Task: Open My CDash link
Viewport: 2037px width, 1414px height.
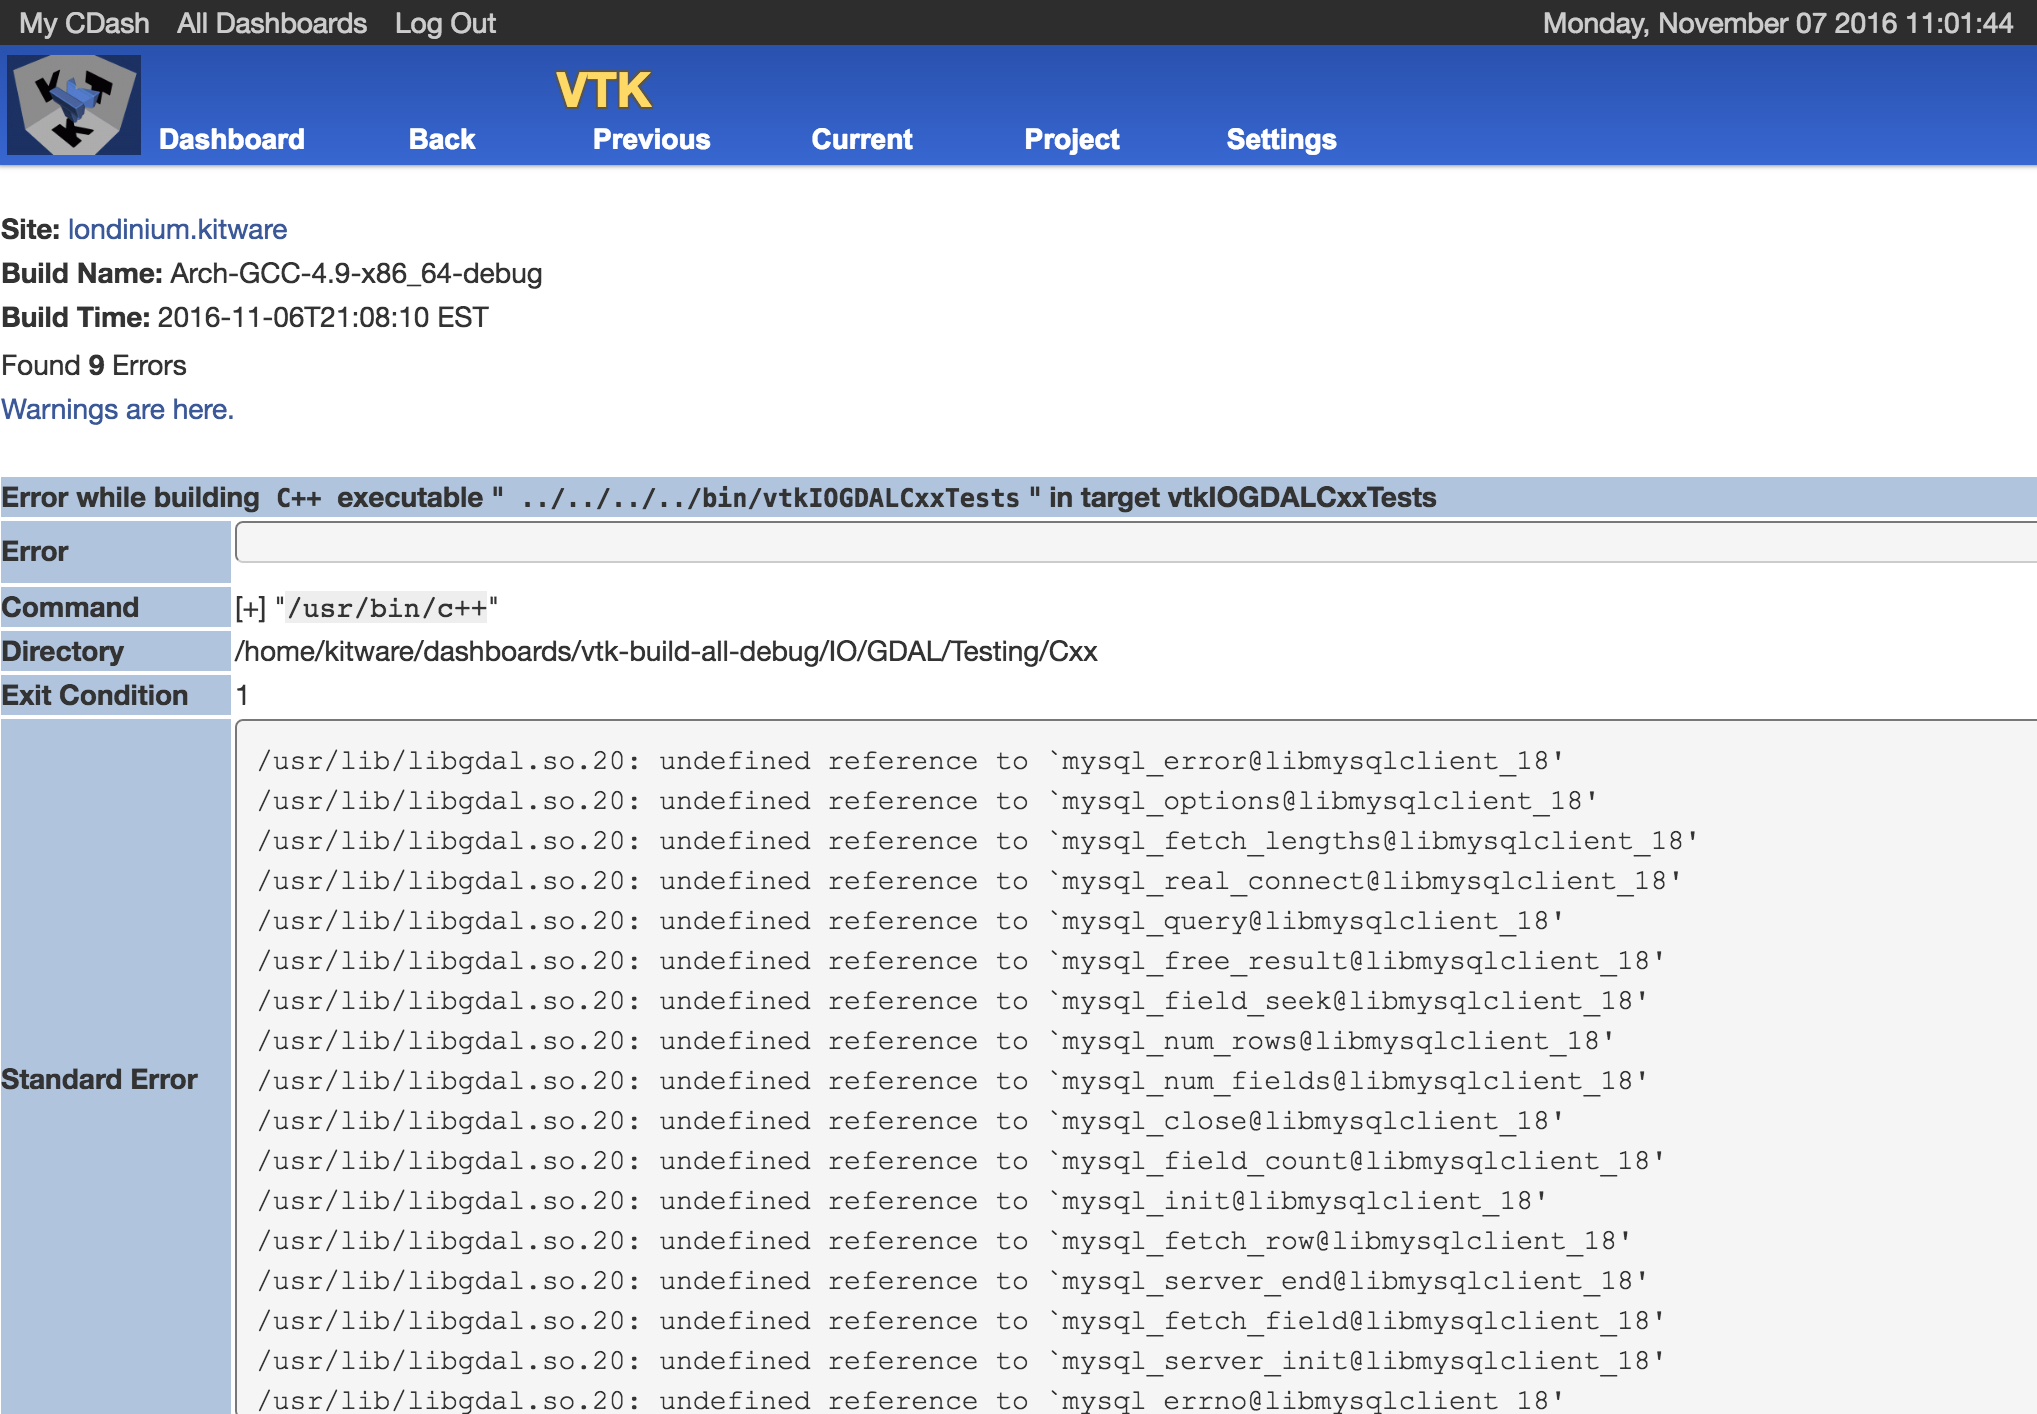Action: 84,23
